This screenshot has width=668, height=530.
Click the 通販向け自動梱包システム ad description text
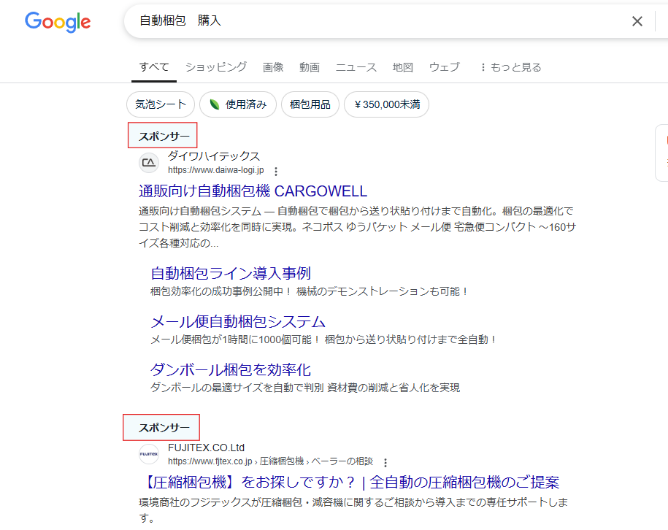point(357,227)
